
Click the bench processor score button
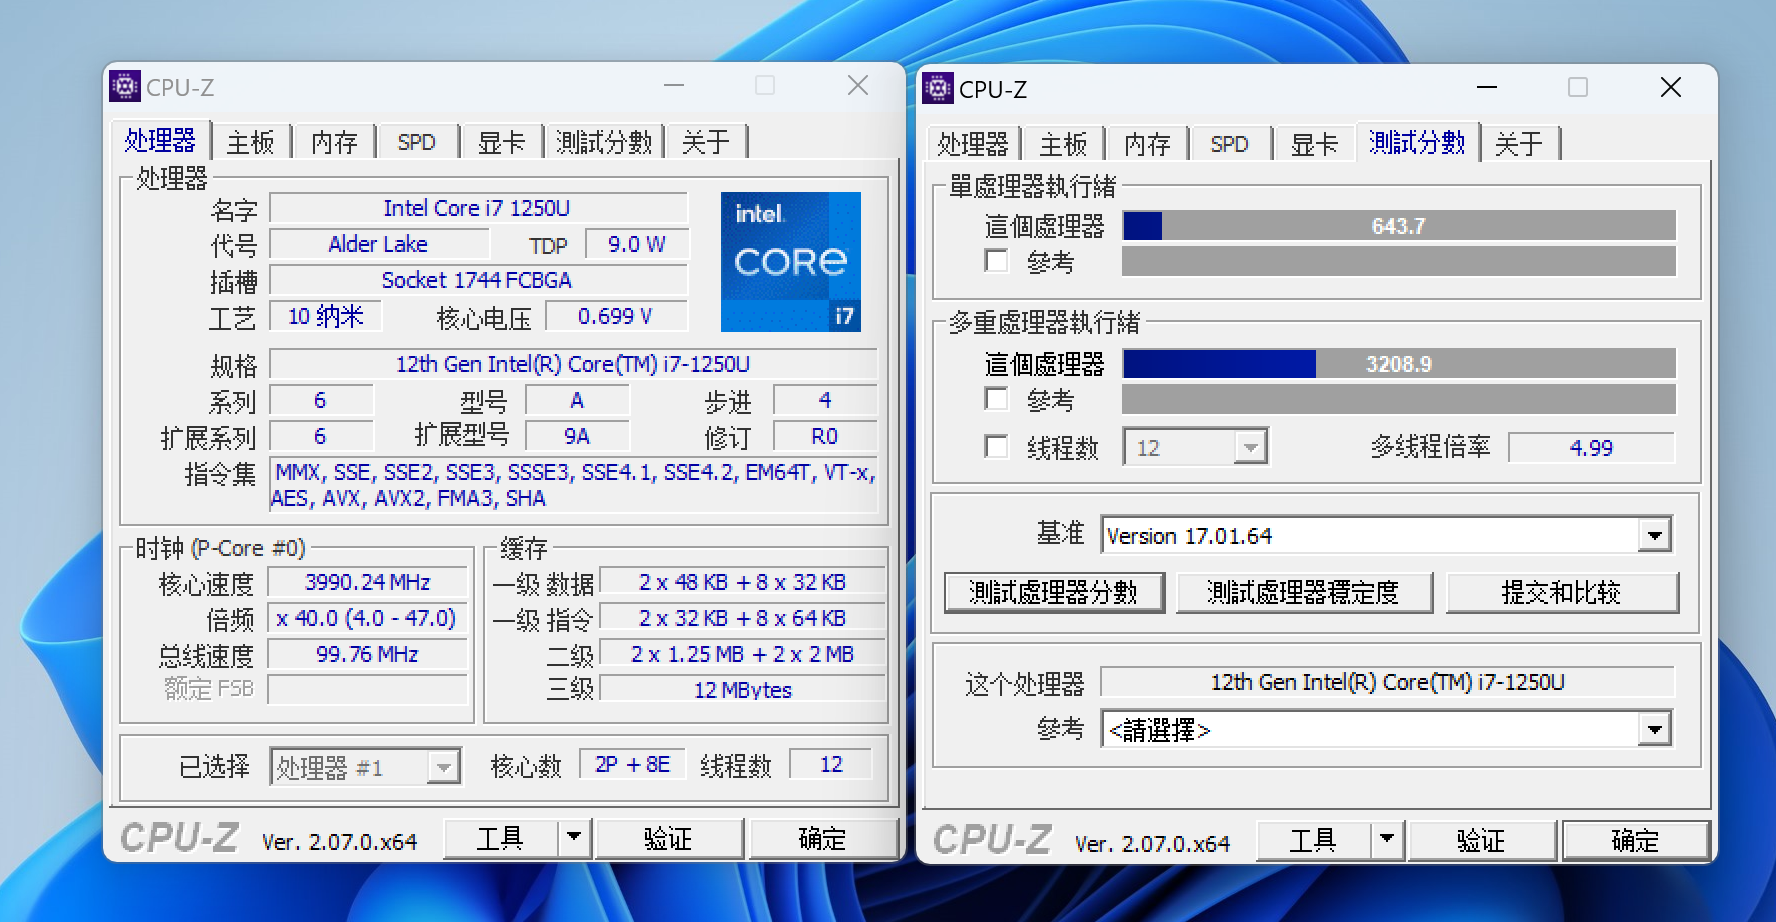click(1054, 593)
